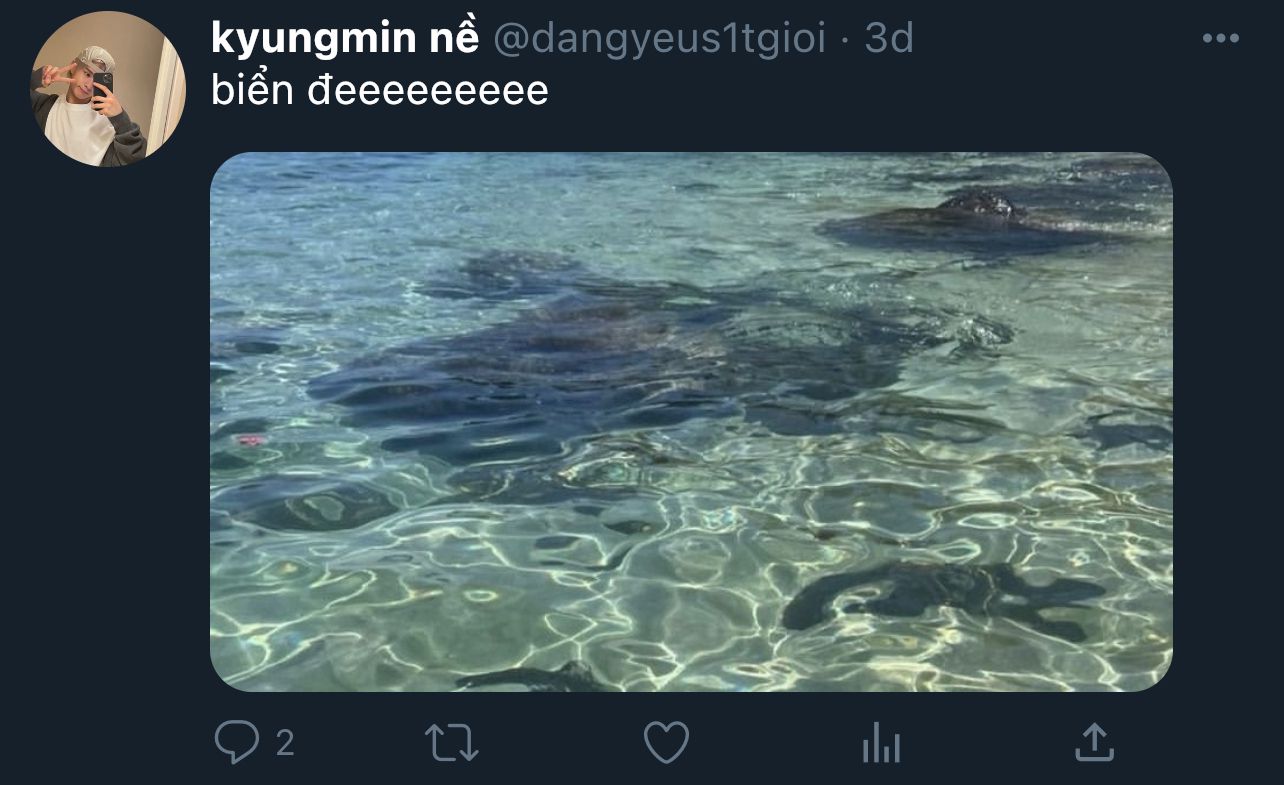Click the dark fish shape near photo's bottom right
1284x785 pixels.
click(x=940, y=595)
